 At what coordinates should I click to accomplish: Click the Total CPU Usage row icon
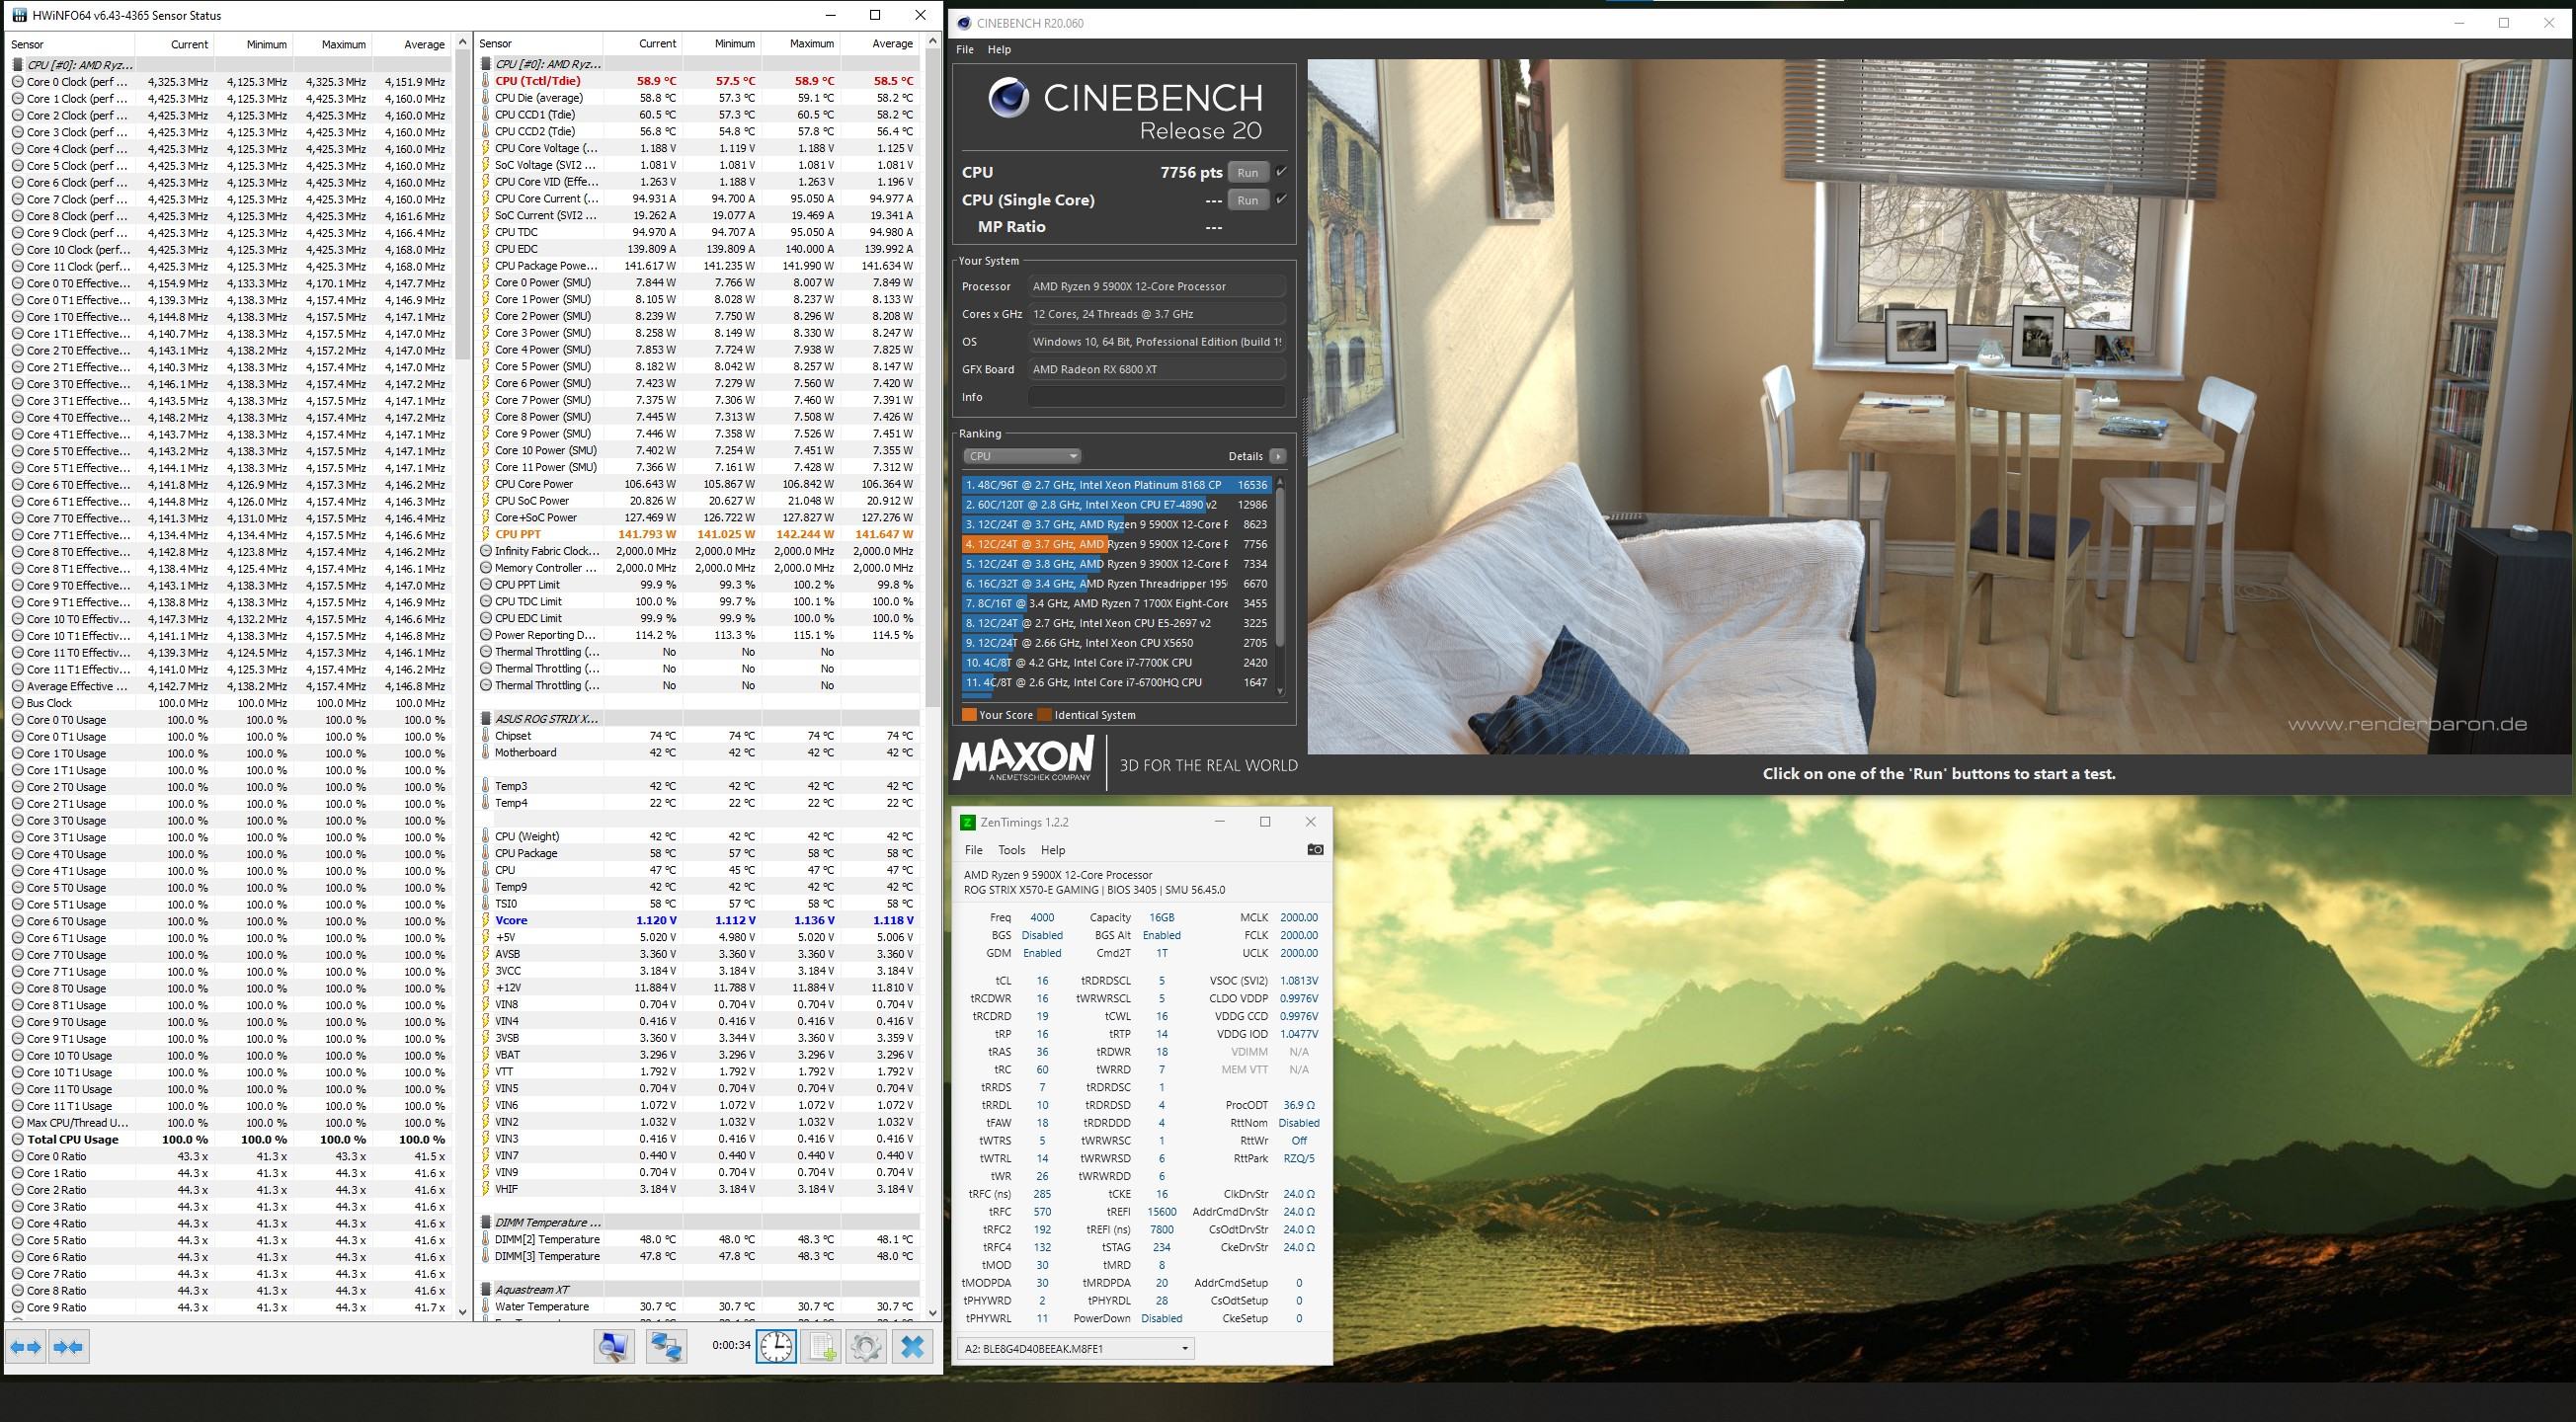point(18,1140)
